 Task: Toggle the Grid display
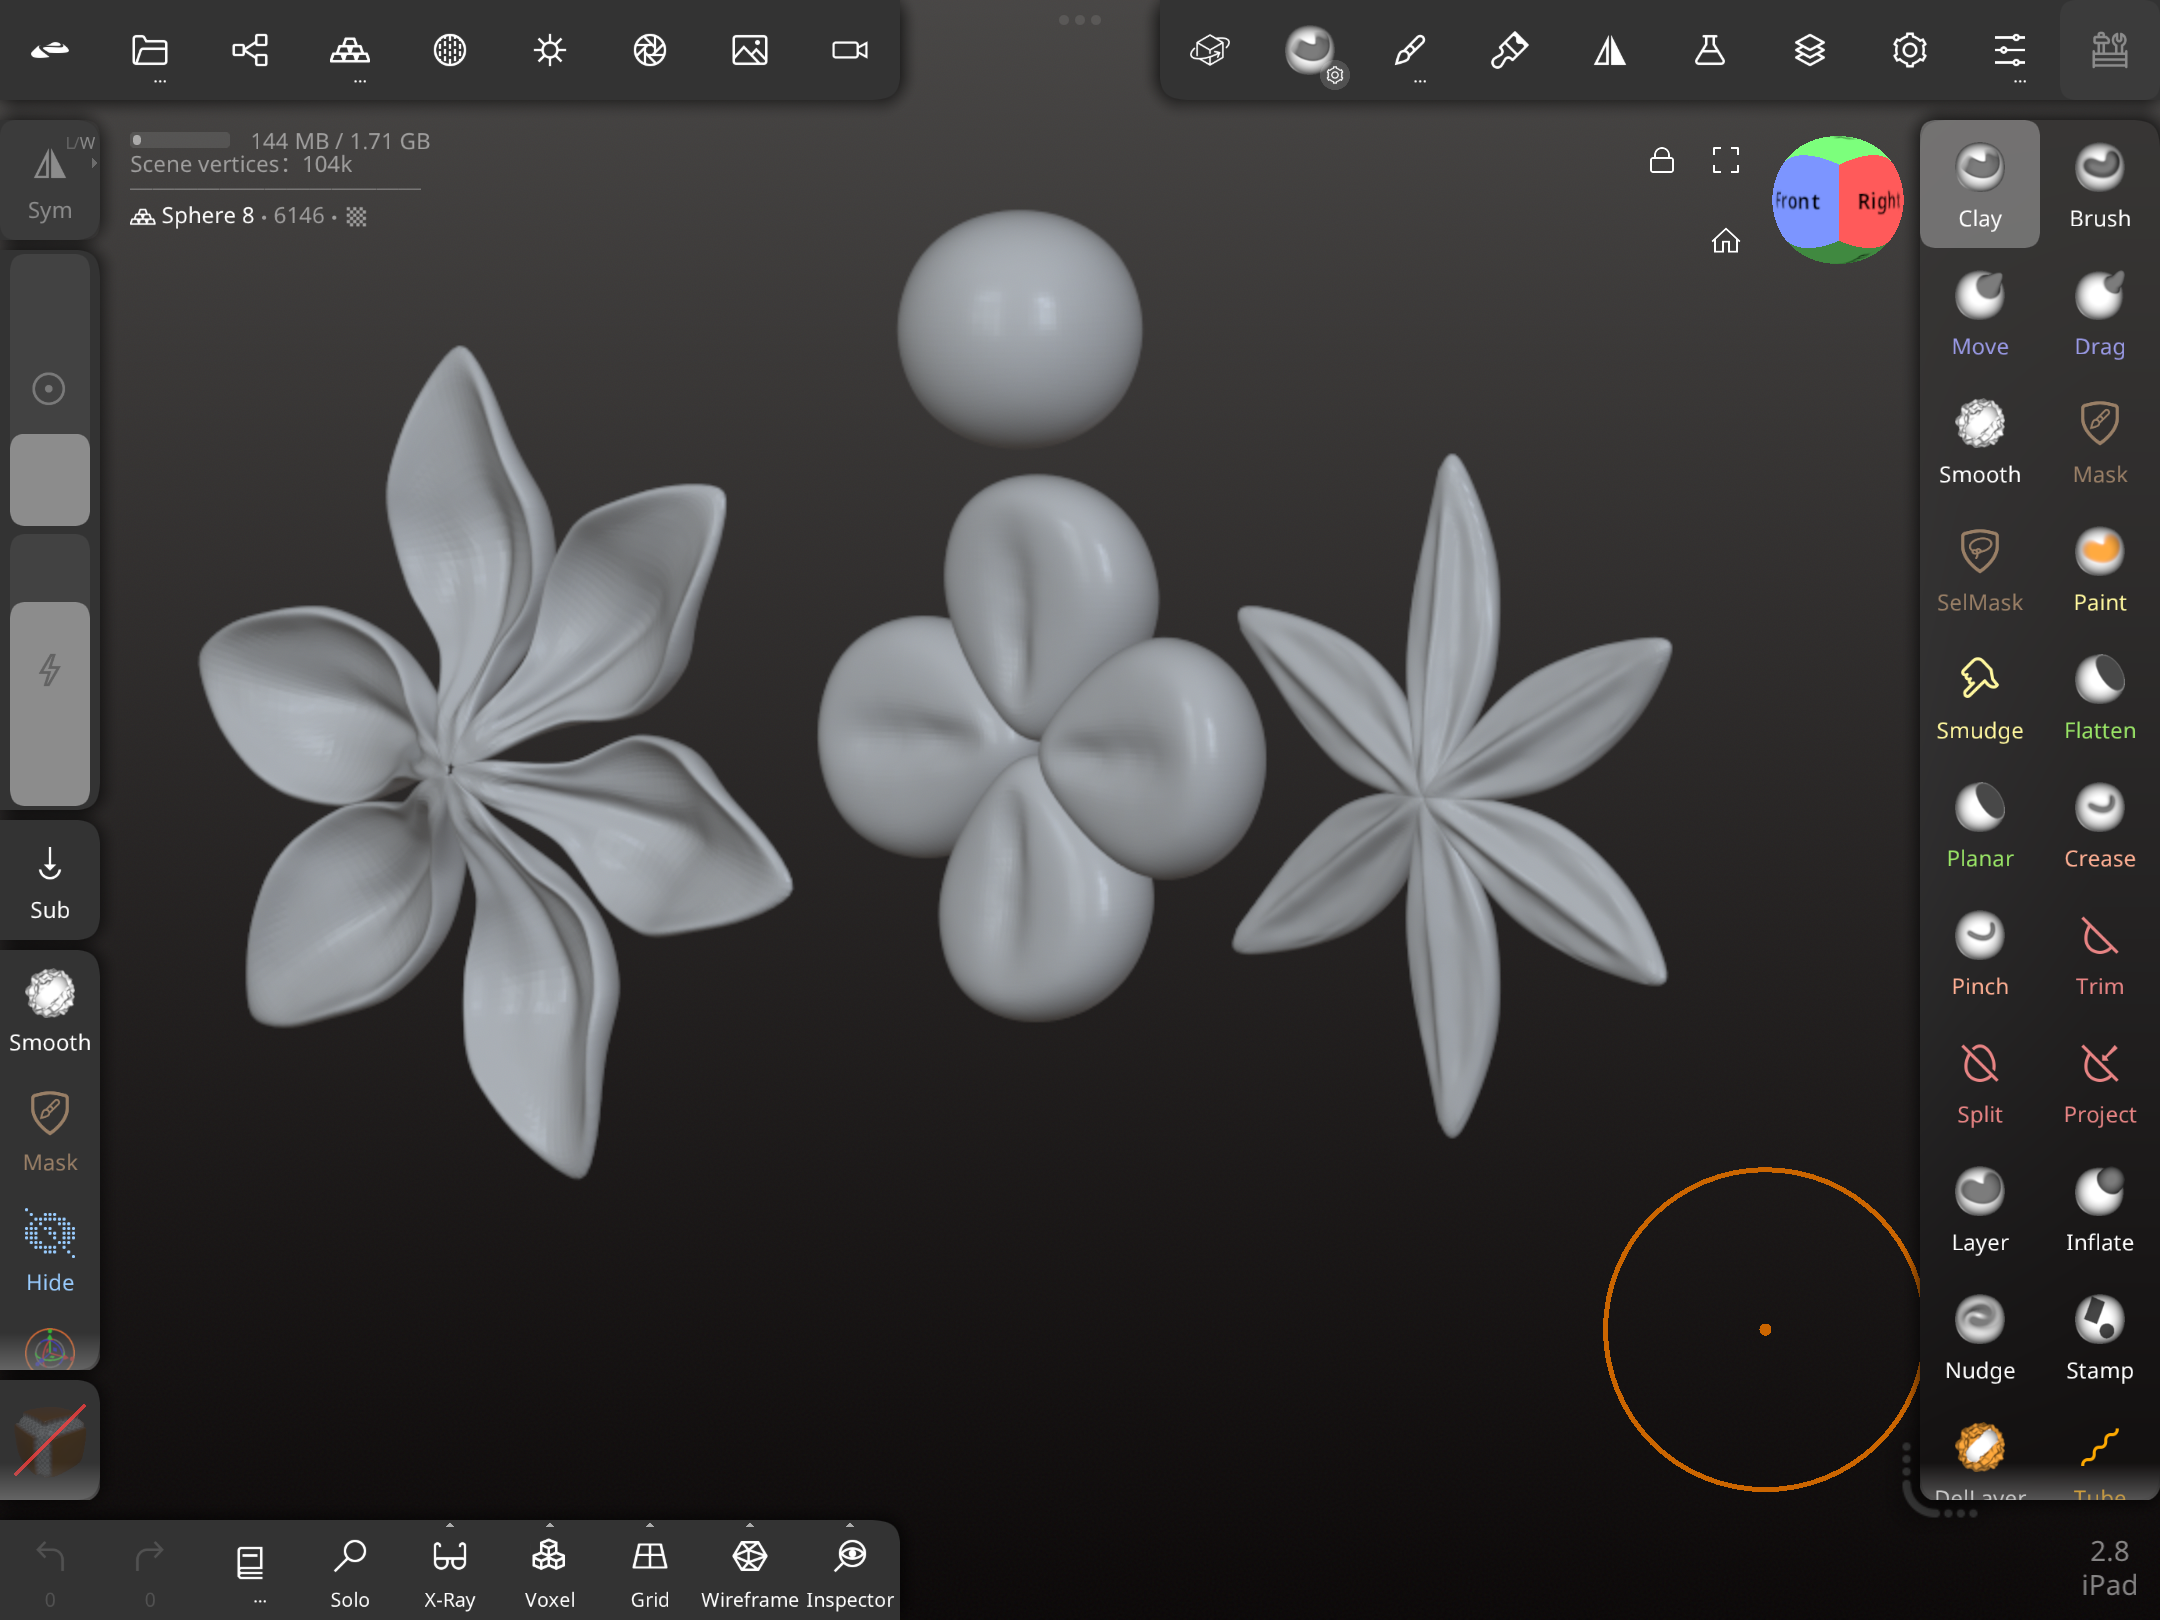649,1570
